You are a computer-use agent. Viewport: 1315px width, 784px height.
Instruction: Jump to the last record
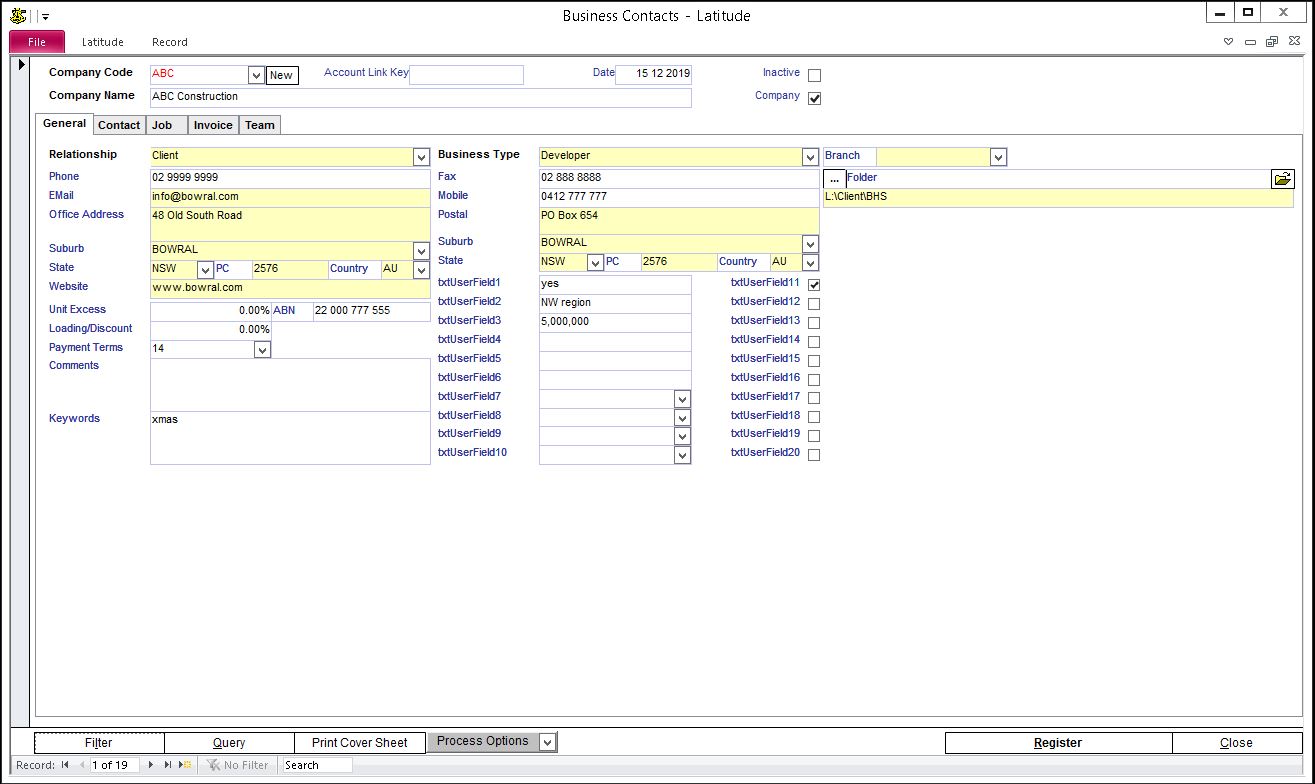(168, 765)
